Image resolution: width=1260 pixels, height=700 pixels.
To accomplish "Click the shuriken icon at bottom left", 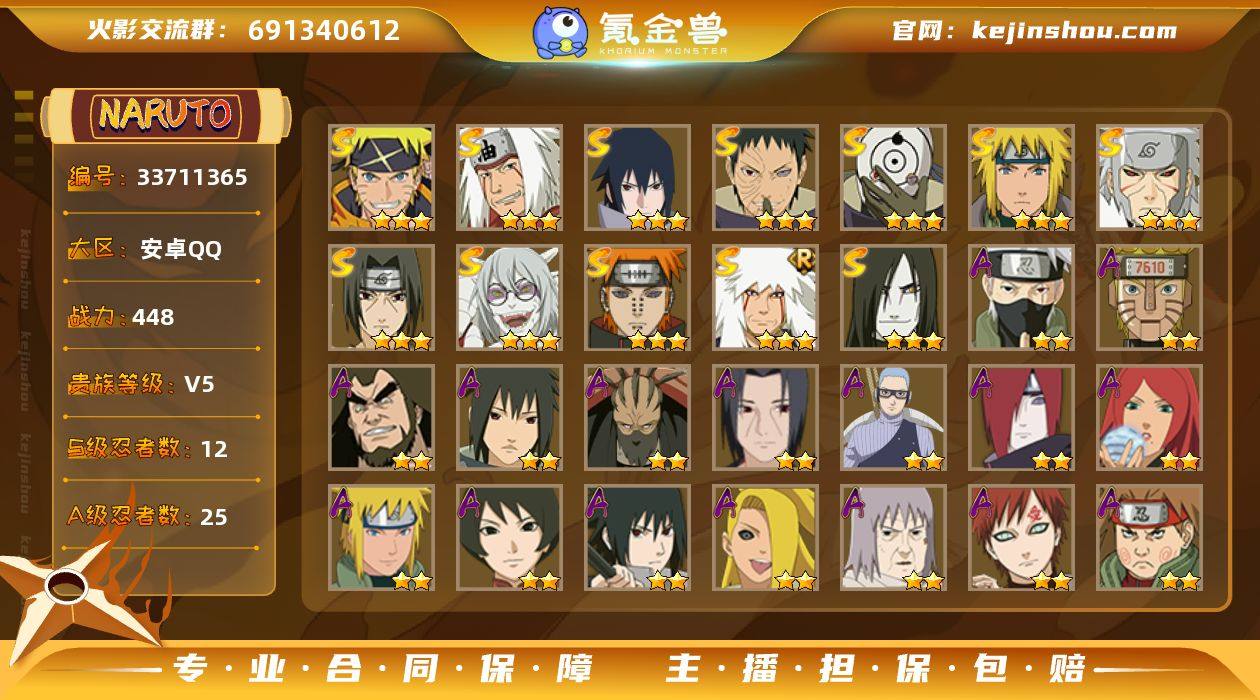I will (x=70, y=590).
